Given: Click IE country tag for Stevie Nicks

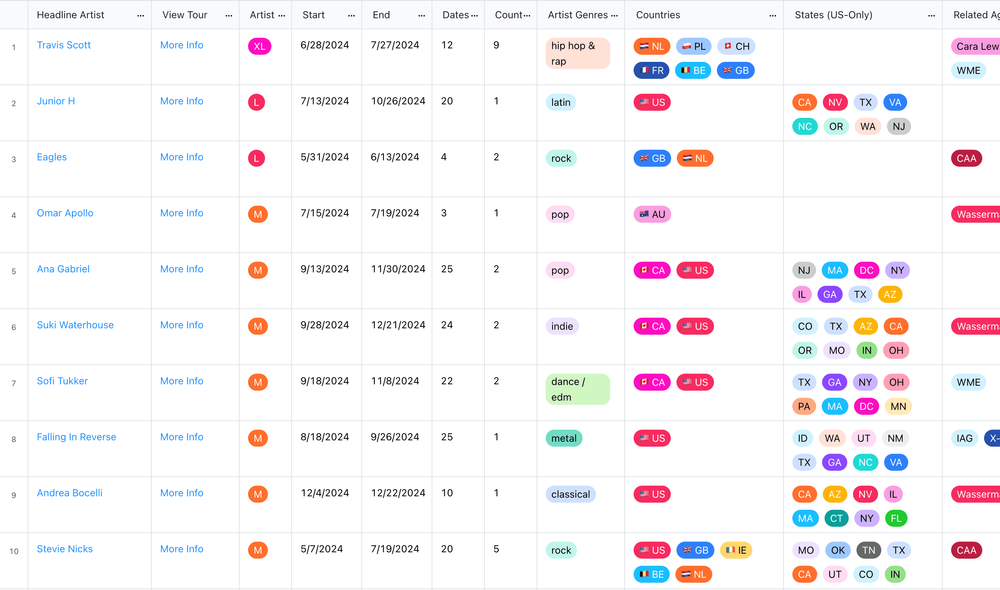Looking at the screenshot, I should click(736, 550).
